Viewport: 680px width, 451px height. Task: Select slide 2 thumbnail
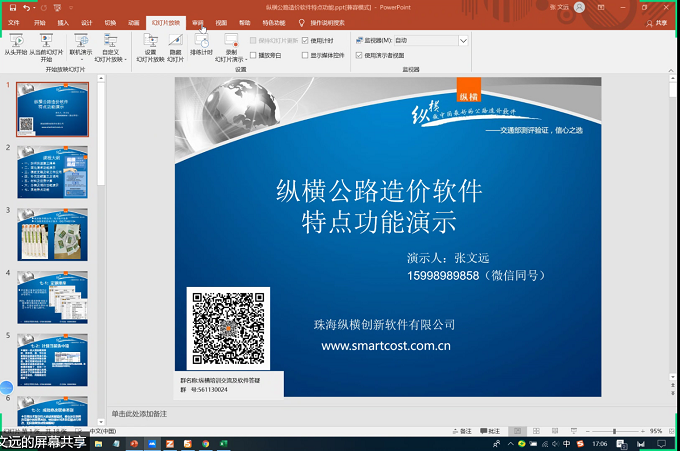52,172
